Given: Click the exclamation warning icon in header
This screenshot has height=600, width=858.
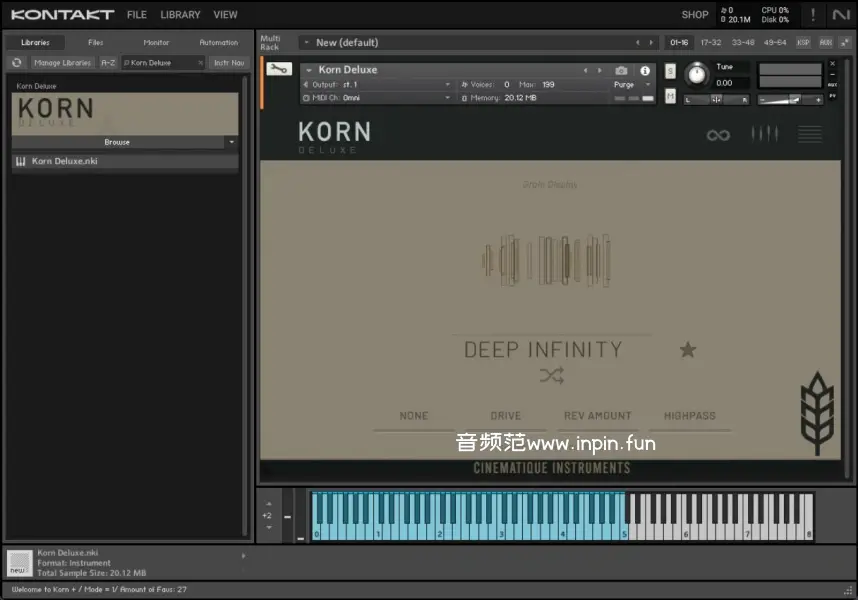Looking at the screenshot, I should (813, 15).
